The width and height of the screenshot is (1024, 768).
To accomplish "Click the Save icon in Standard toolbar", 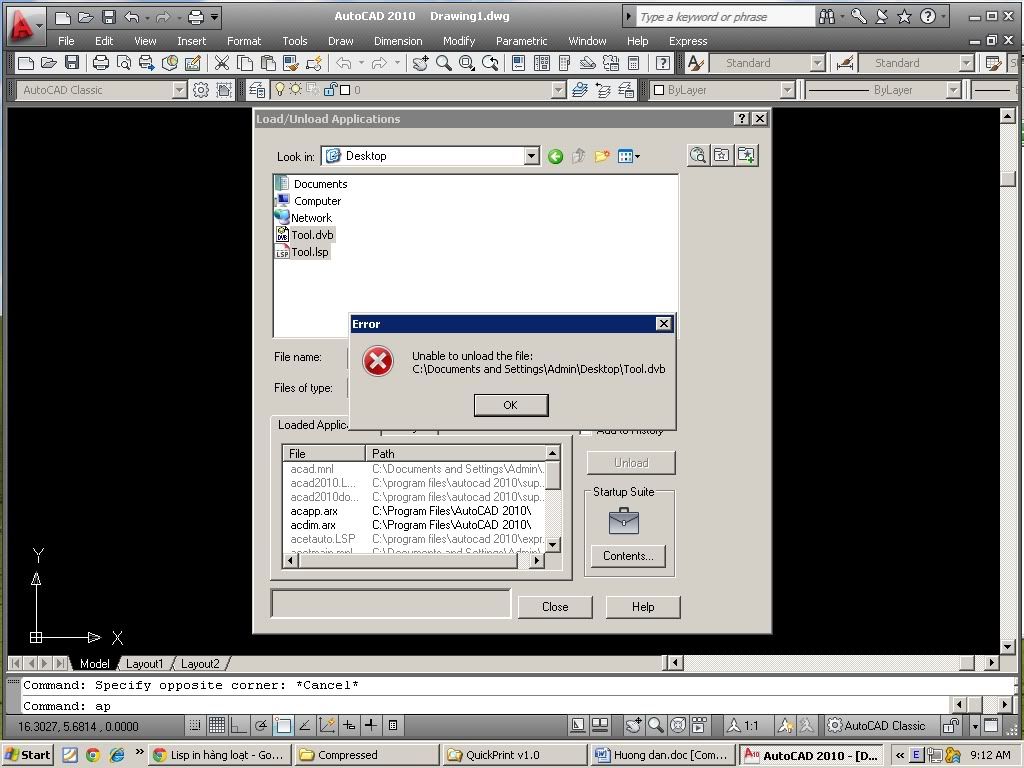I will pyautogui.click(x=72, y=63).
